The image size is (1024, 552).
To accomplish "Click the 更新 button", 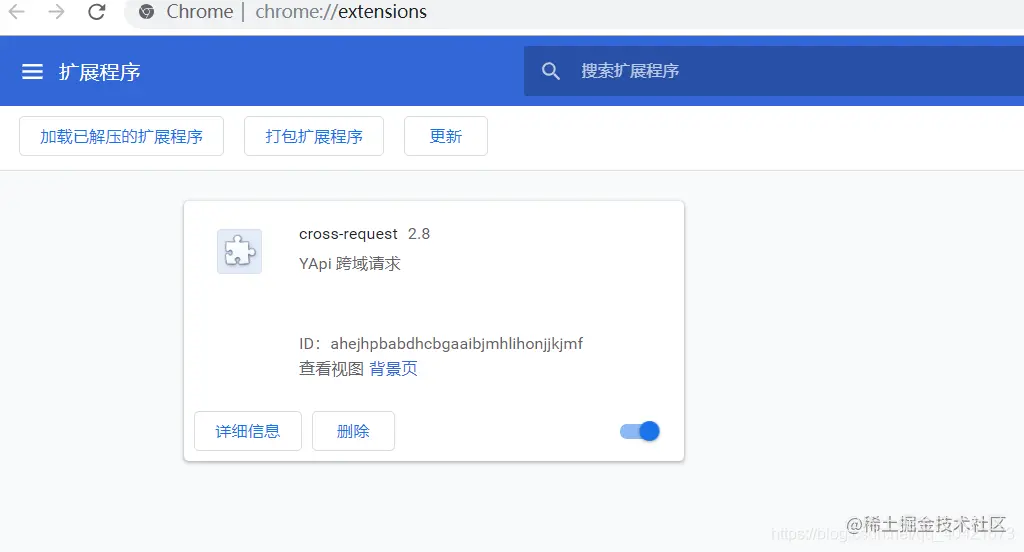I will tap(445, 137).
